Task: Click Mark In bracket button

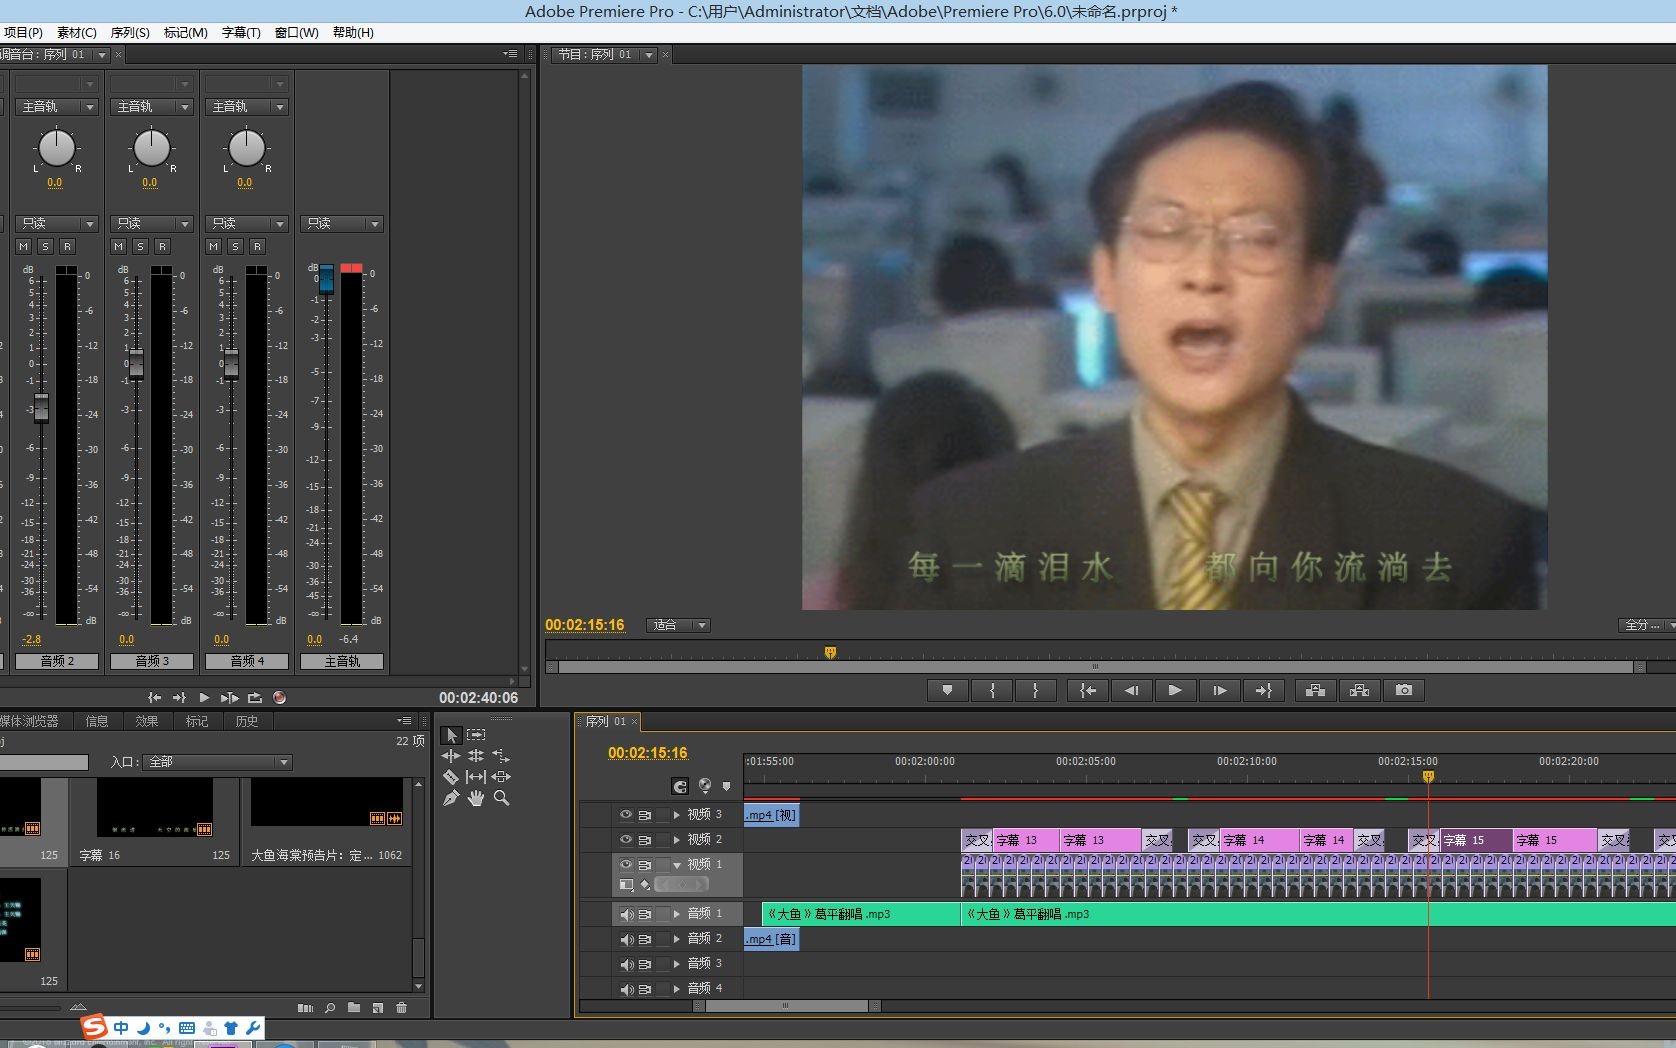Action: coord(992,690)
